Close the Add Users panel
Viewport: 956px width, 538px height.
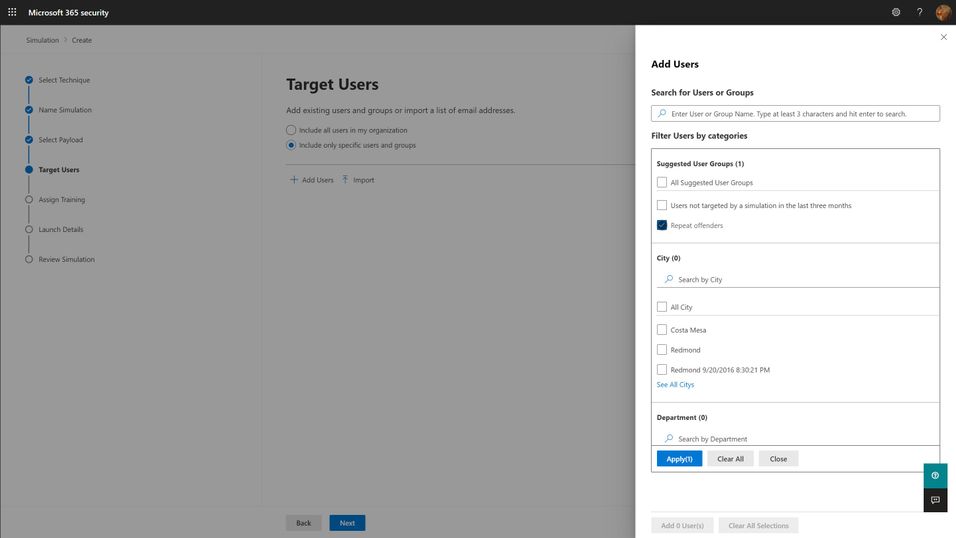(944, 37)
